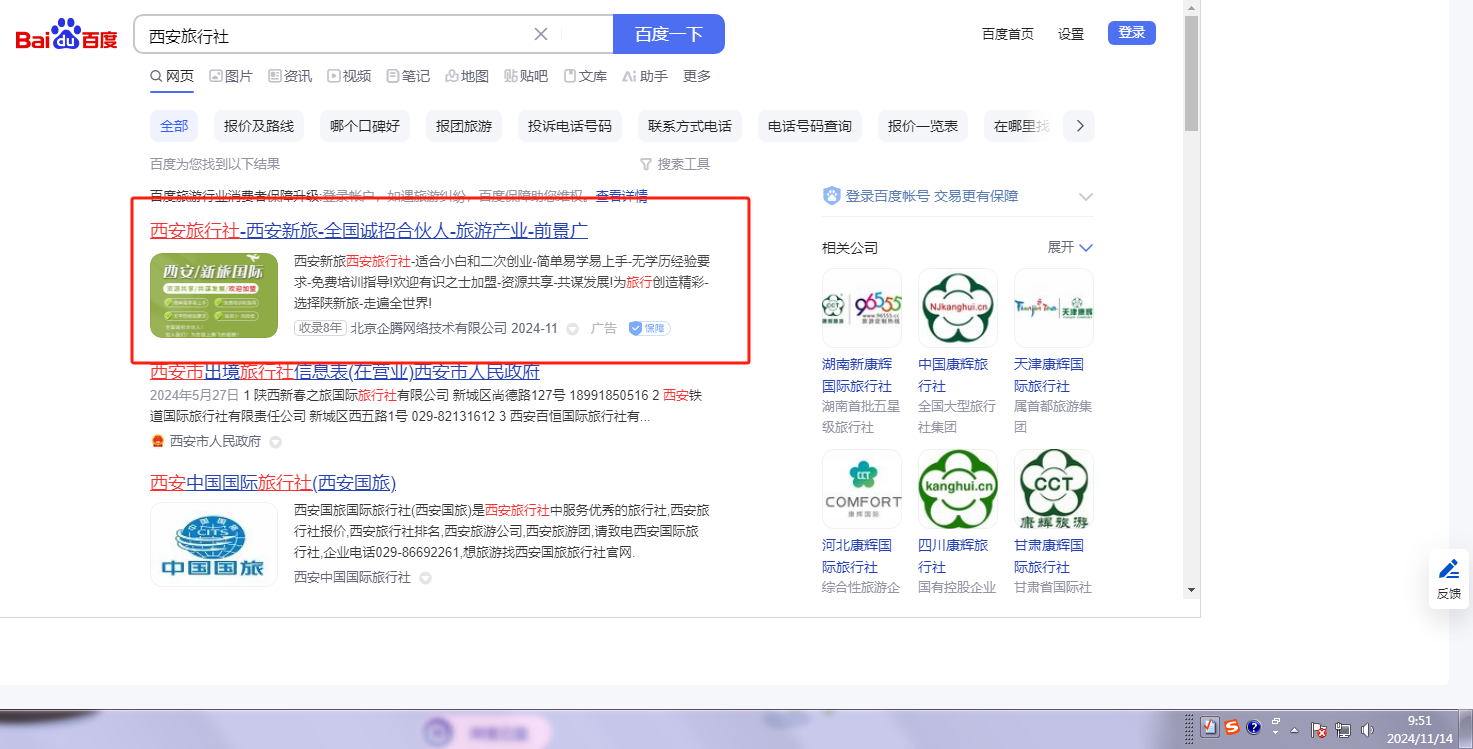This screenshot has height=749, width=1473.
Task: Switch to the 资讯 tab
Action: [x=290, y=76]
